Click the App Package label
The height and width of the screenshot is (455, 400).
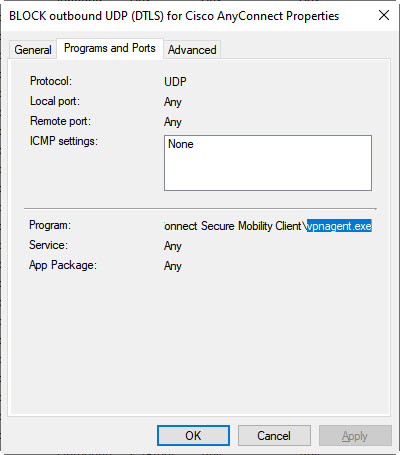[63, 265]
